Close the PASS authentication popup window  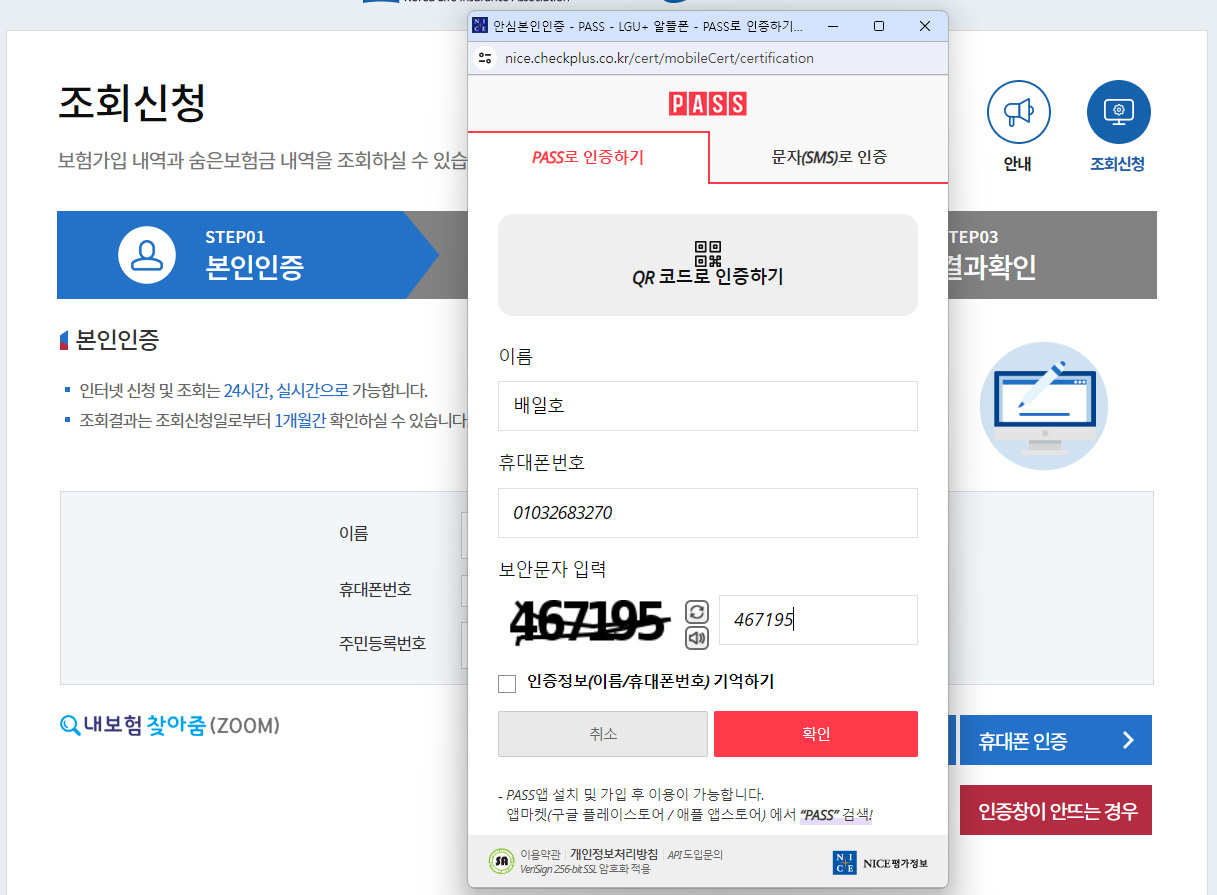tap(925, 26)
